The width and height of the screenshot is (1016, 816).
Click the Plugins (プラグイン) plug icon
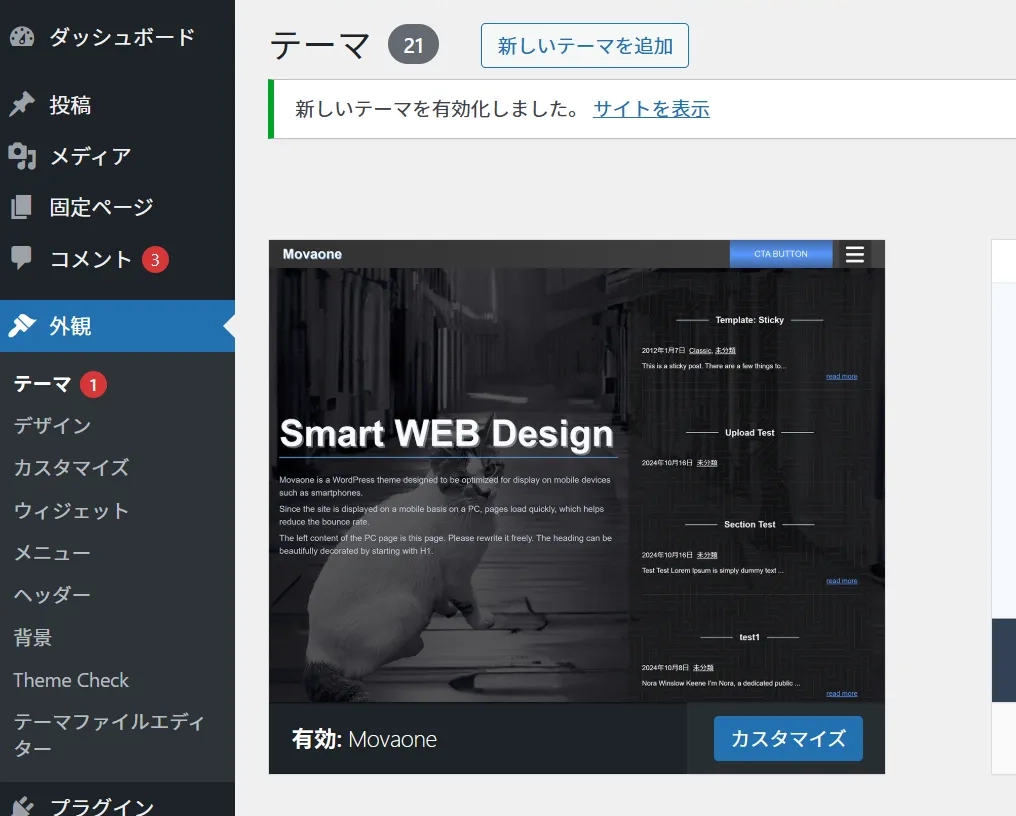22,806
